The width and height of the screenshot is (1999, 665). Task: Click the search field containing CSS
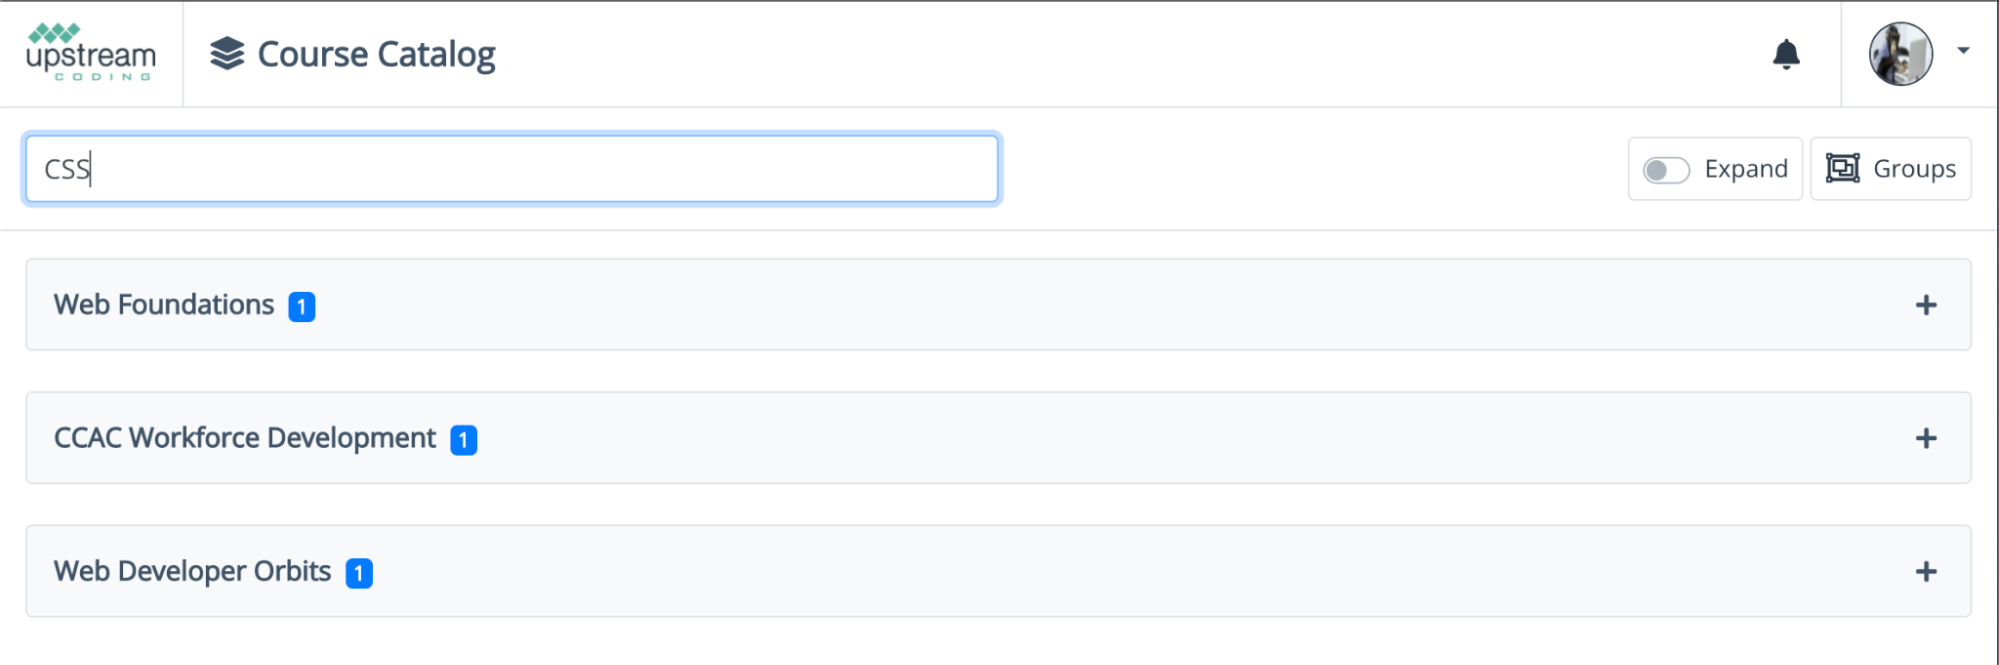pyautogui.click(x=511, y=169)
